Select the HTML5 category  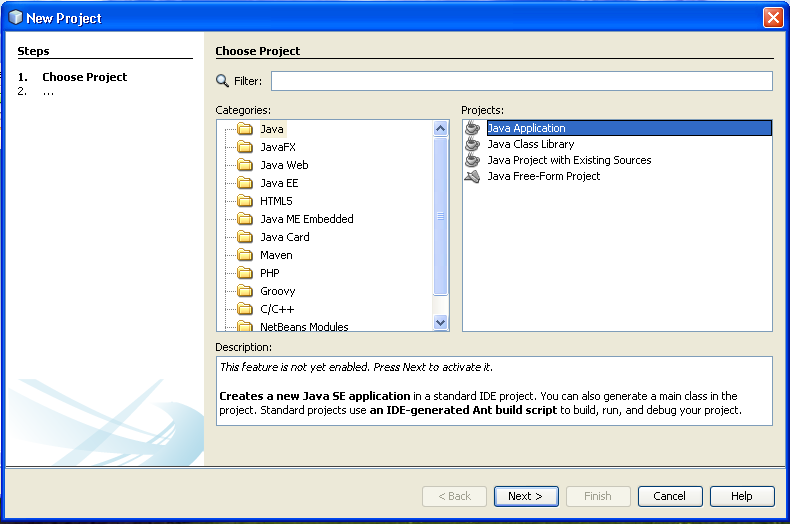click(x=276, y=201)
